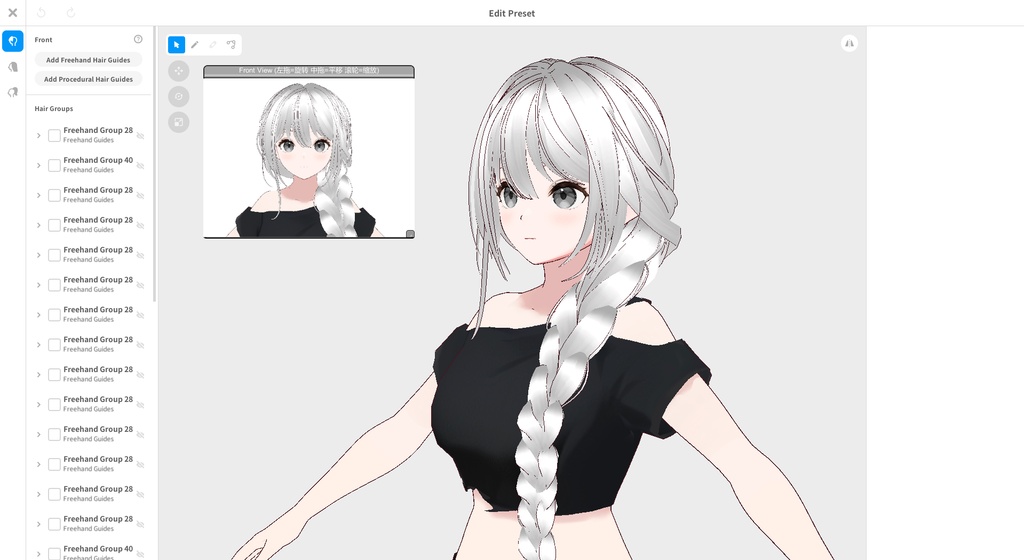The height and width of the screenshot is (560, 1024).
Task: Choose the pencil draw tool
Action: [195, 44]
